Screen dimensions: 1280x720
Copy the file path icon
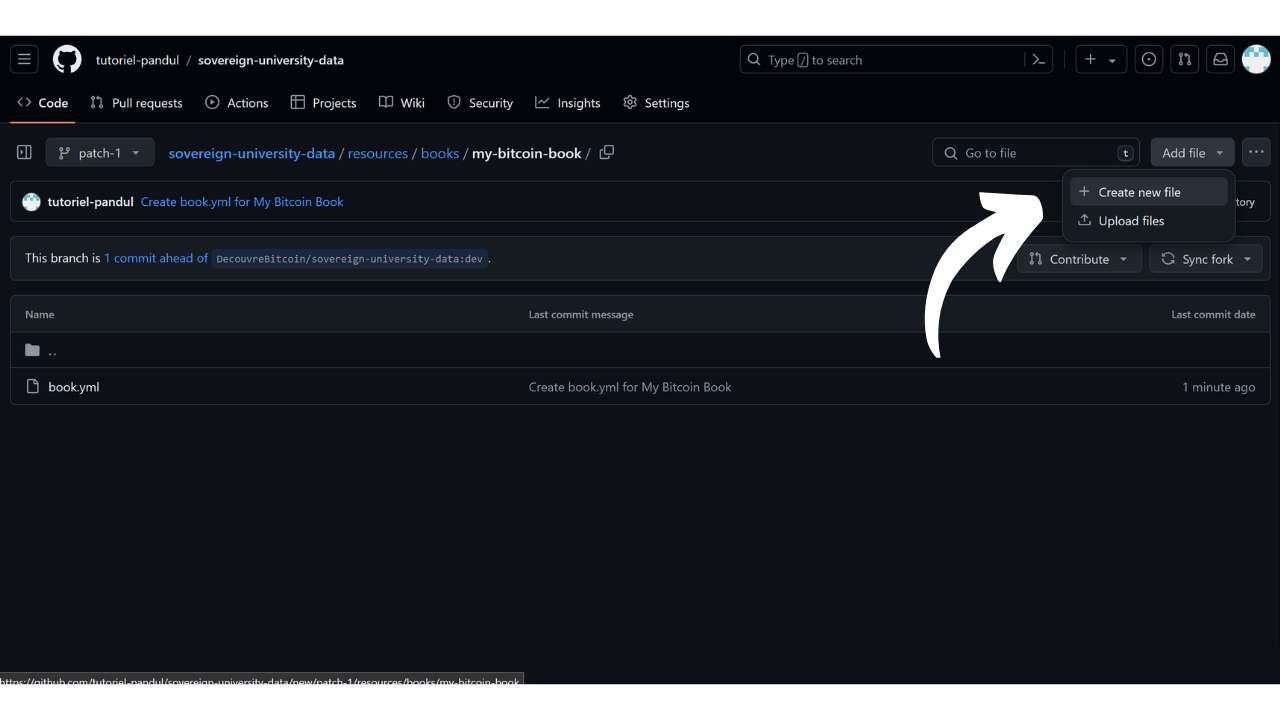(x=606, y=153)
